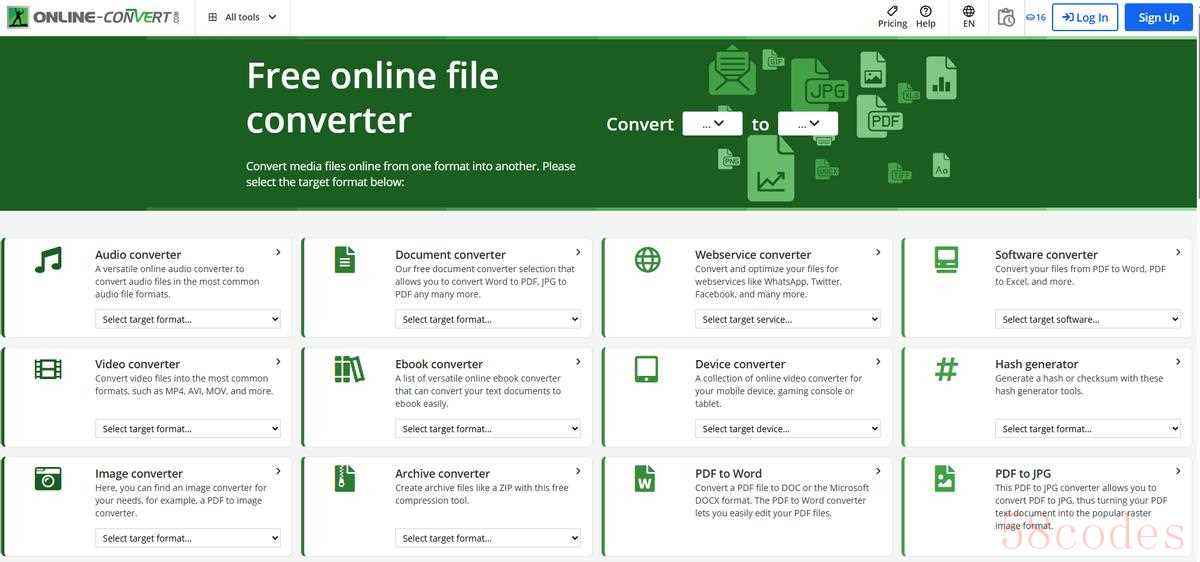Click the Audio converter arrow chevron
The width and height of the screenshot is (1200, 562).
278,252
